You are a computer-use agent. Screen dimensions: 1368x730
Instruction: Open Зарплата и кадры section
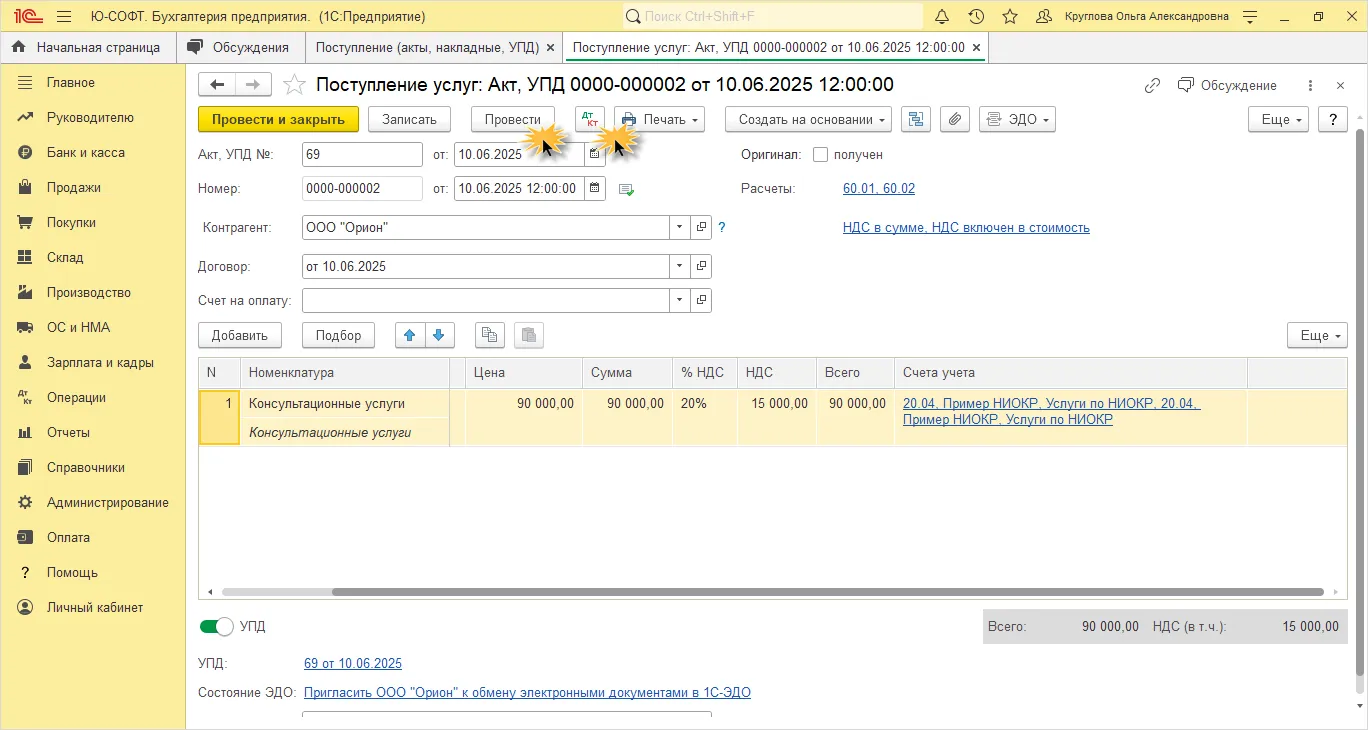[x=100, y=362]
